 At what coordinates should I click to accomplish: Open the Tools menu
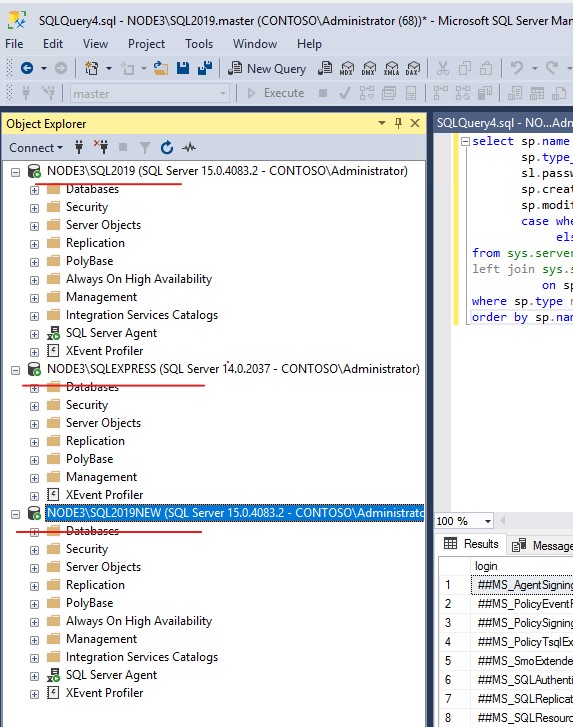tap(199, 44)
